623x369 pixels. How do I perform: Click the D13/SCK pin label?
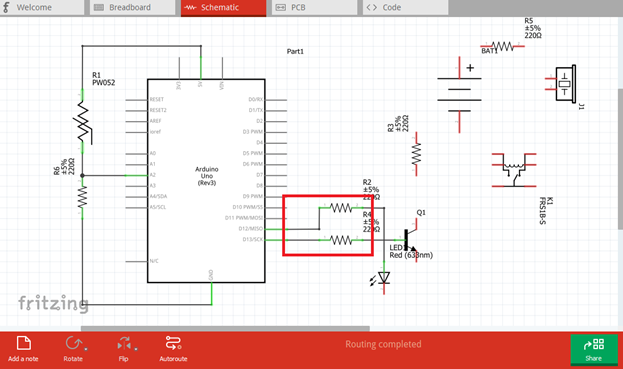point(252,240)
